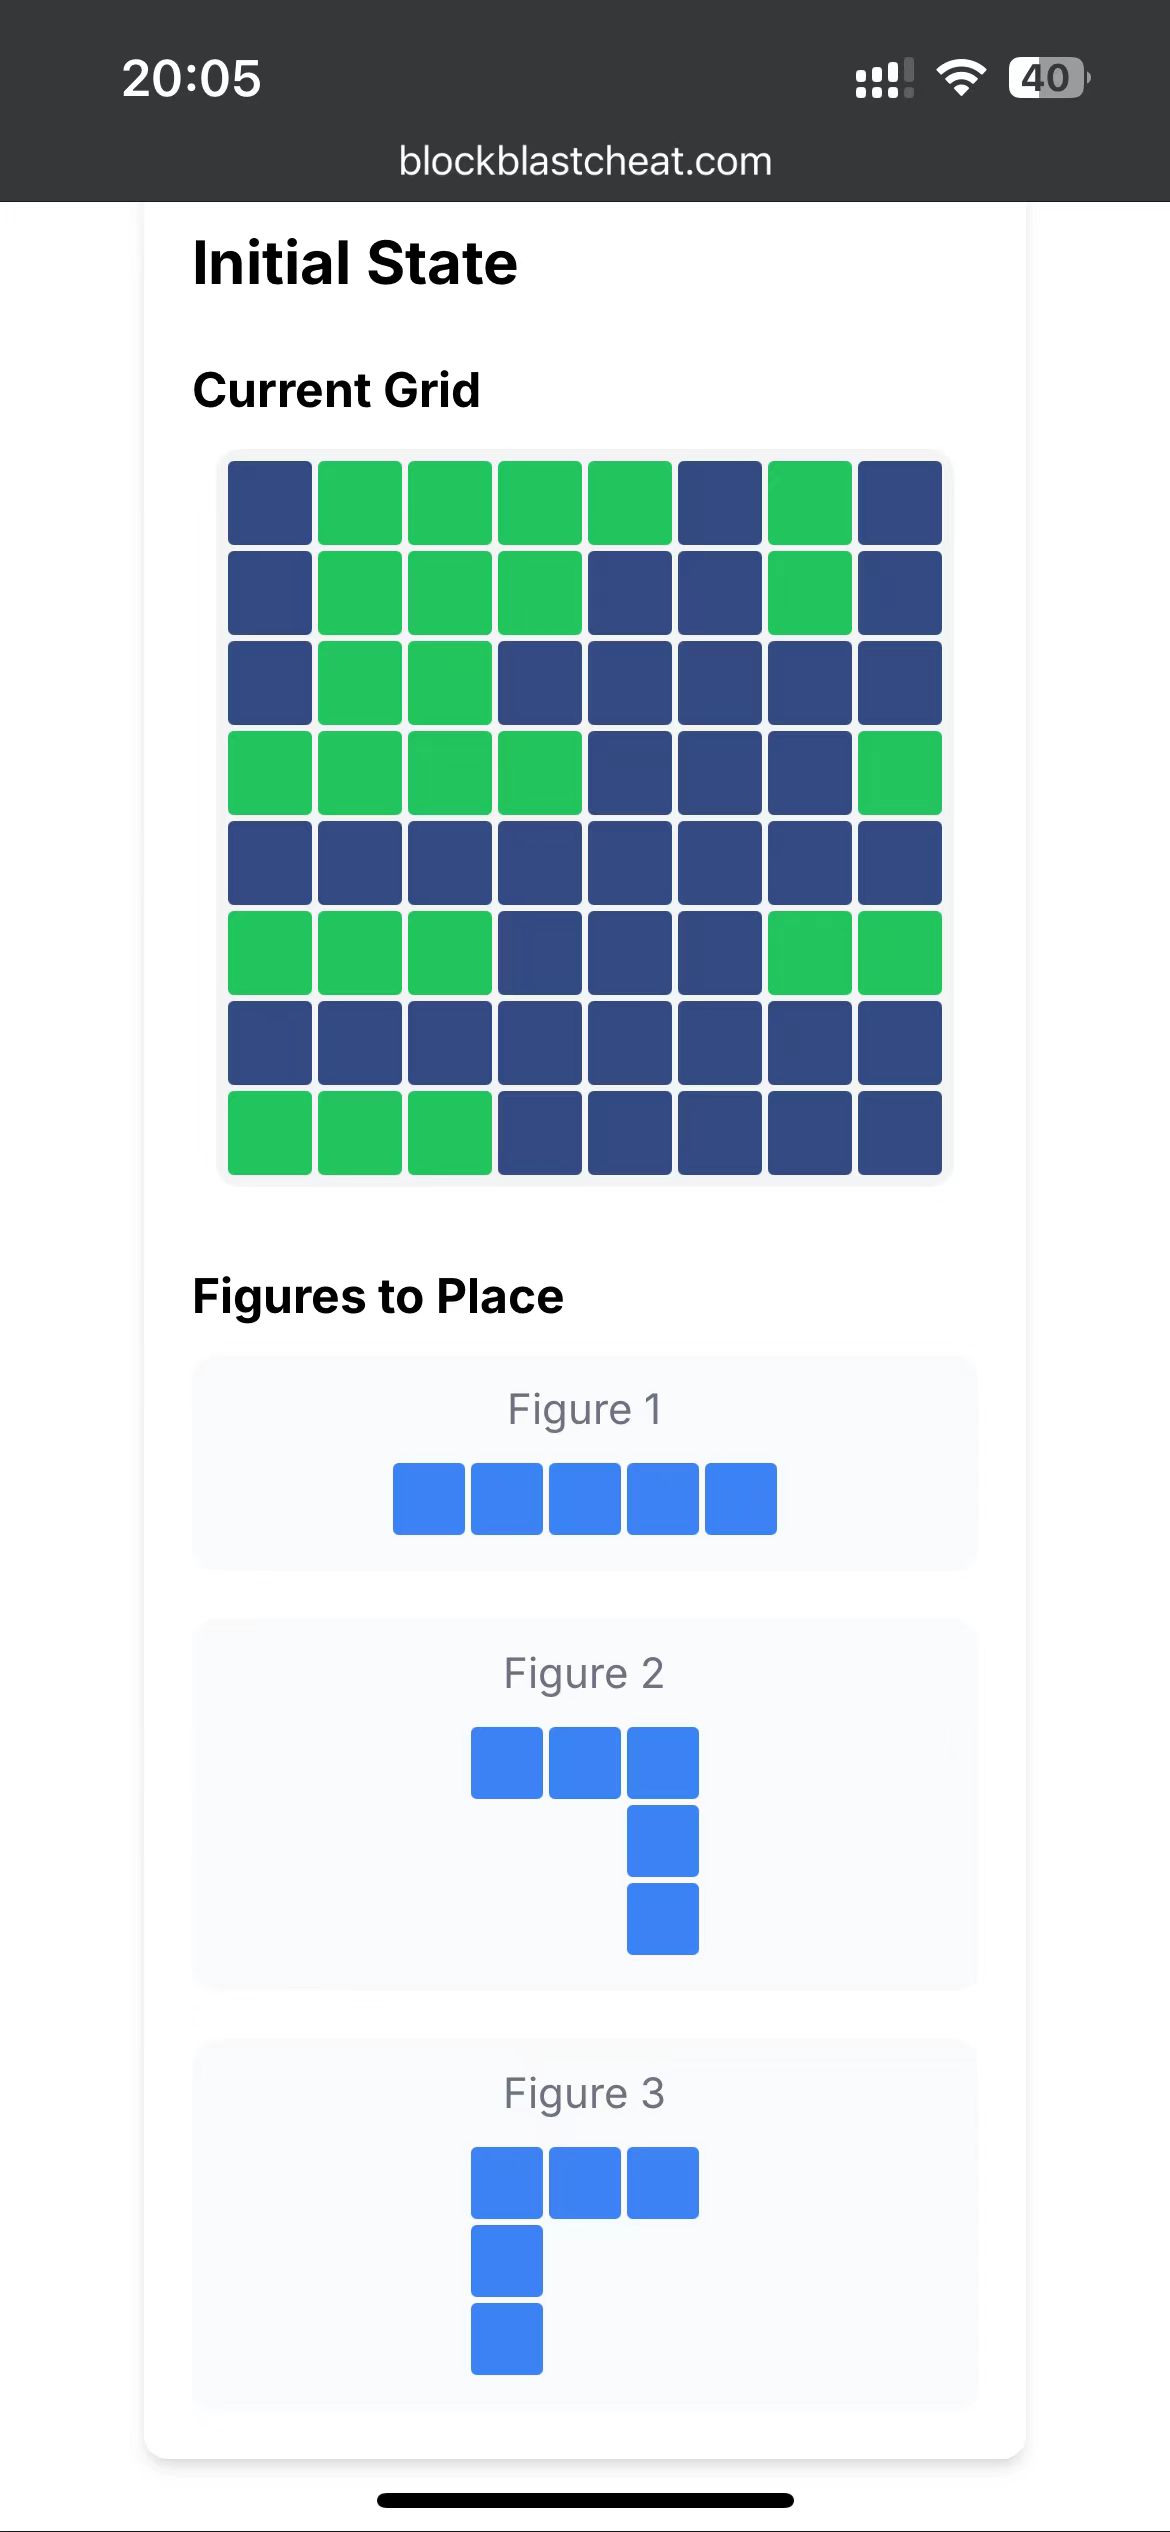Tap the 20:05 clock in status bar
This screenshot has height=2532, width=1170.
coord(191,78)
